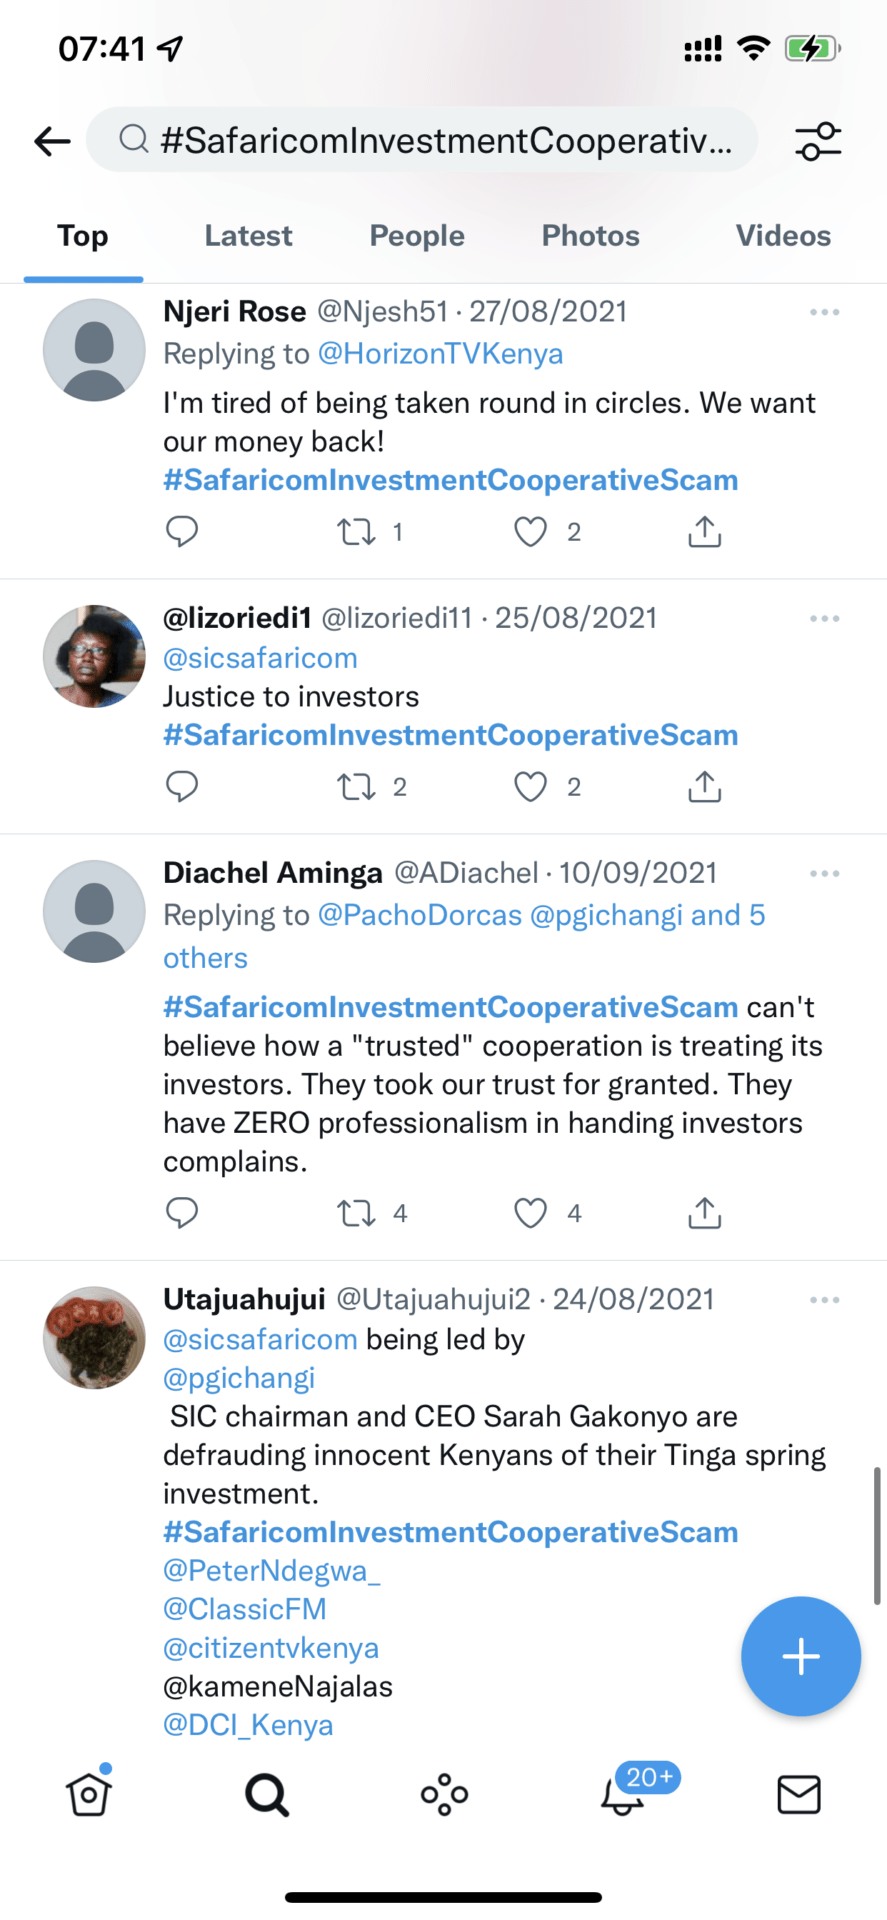The width and height of the screenshot is (887, 1920).
Task: Share Diachel Aminga's tweet
Action: pyautogui.click(x=704, y=1213)
